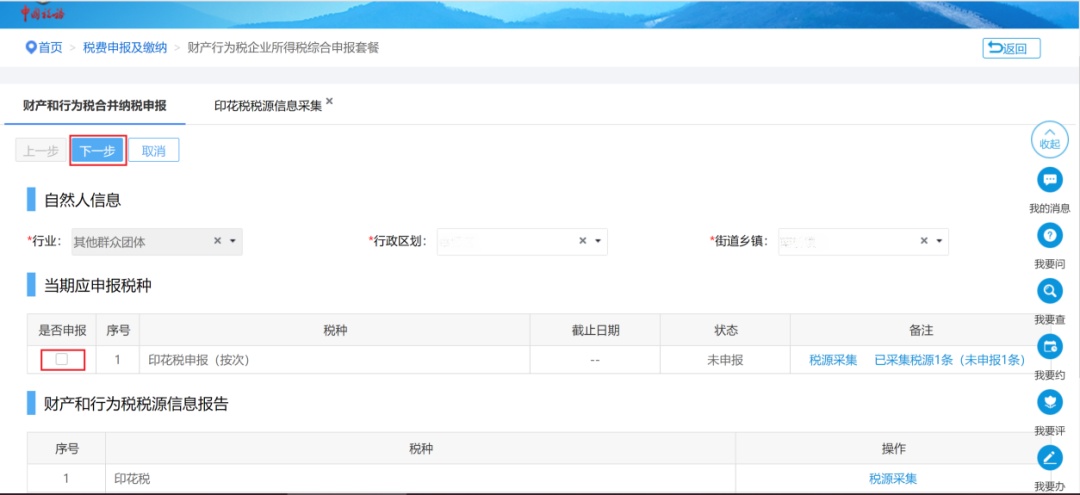
Task: Click the 首页 home location icon
Action: coord(31,48)
